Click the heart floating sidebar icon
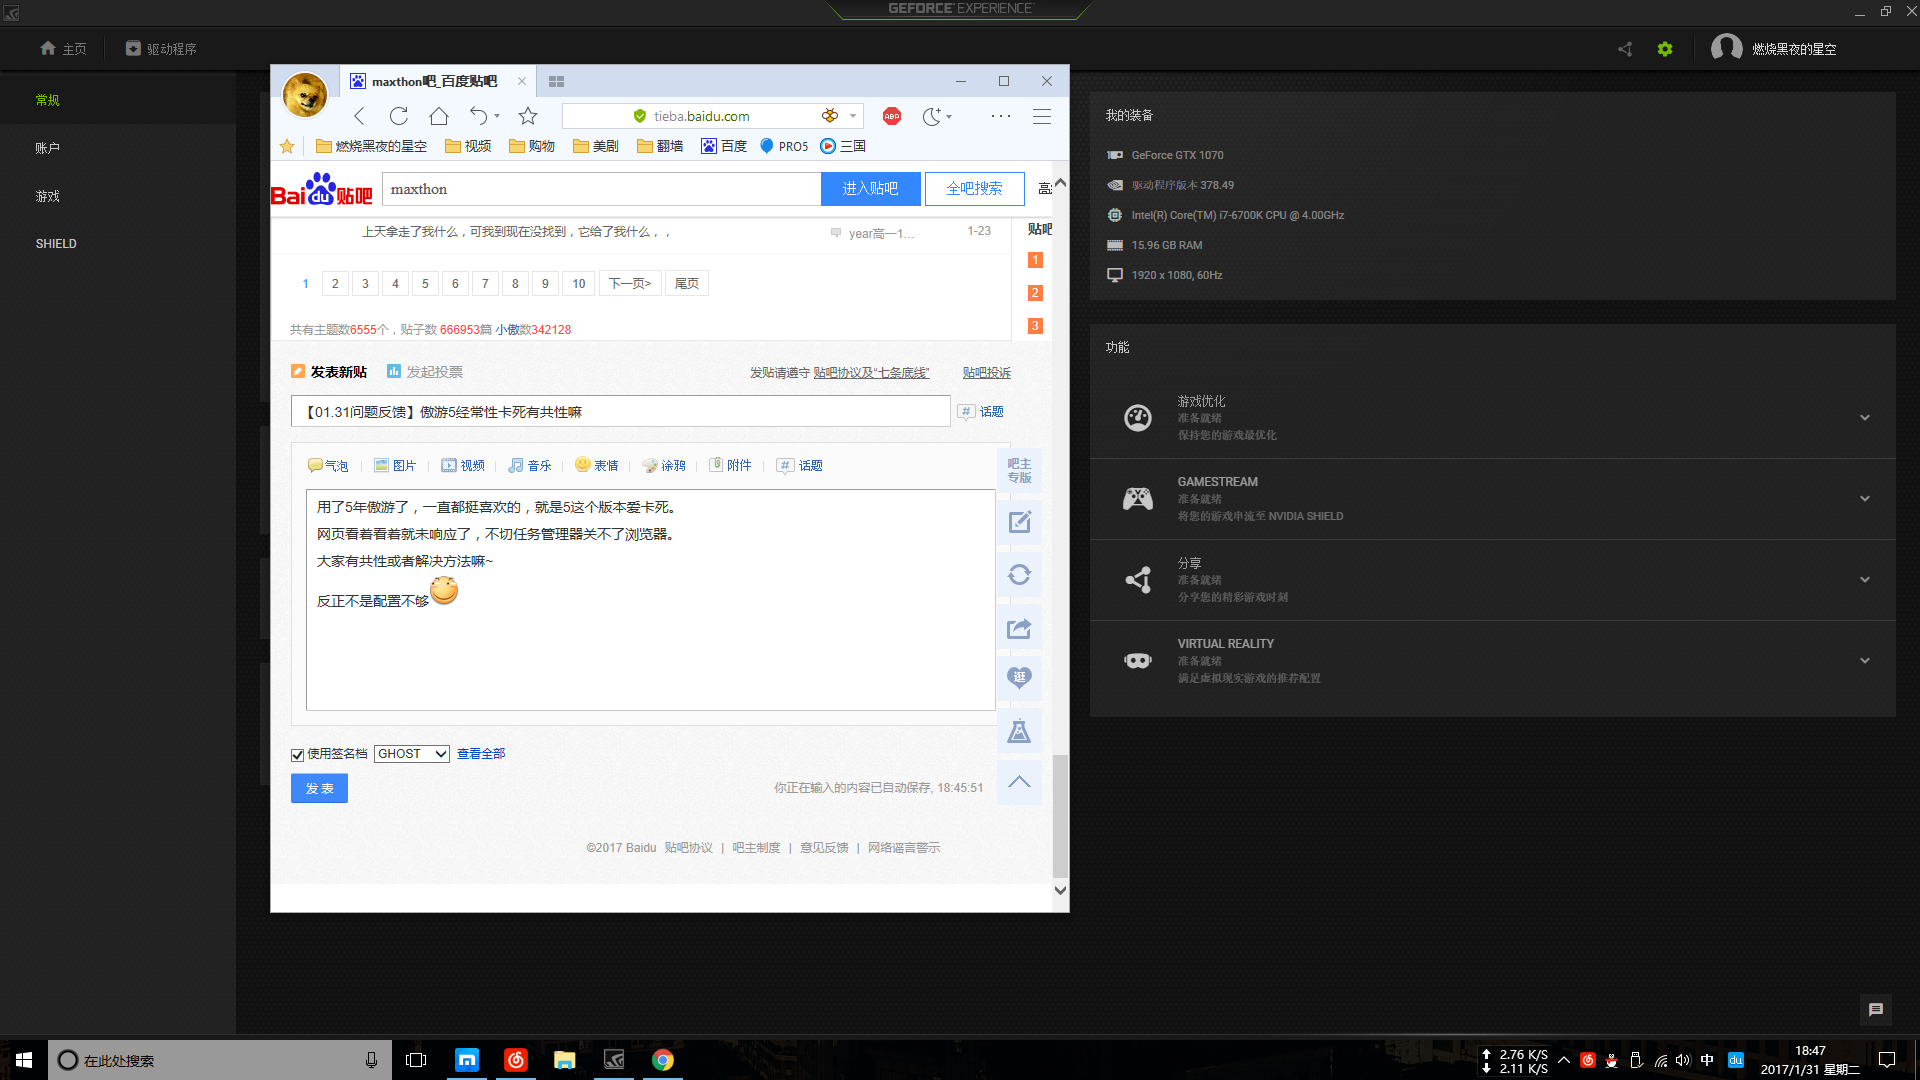1920x1080 pixels. click(x=1019, y=679)
